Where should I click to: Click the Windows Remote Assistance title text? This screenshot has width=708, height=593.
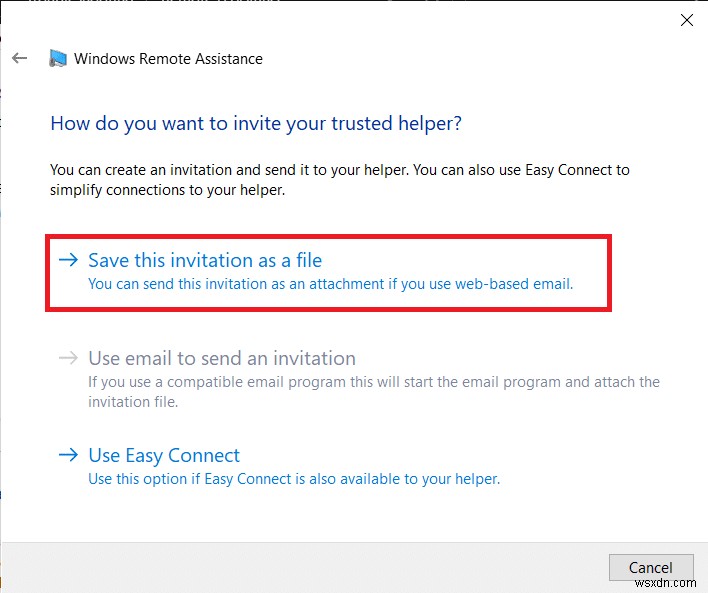(x=168, y=59)
